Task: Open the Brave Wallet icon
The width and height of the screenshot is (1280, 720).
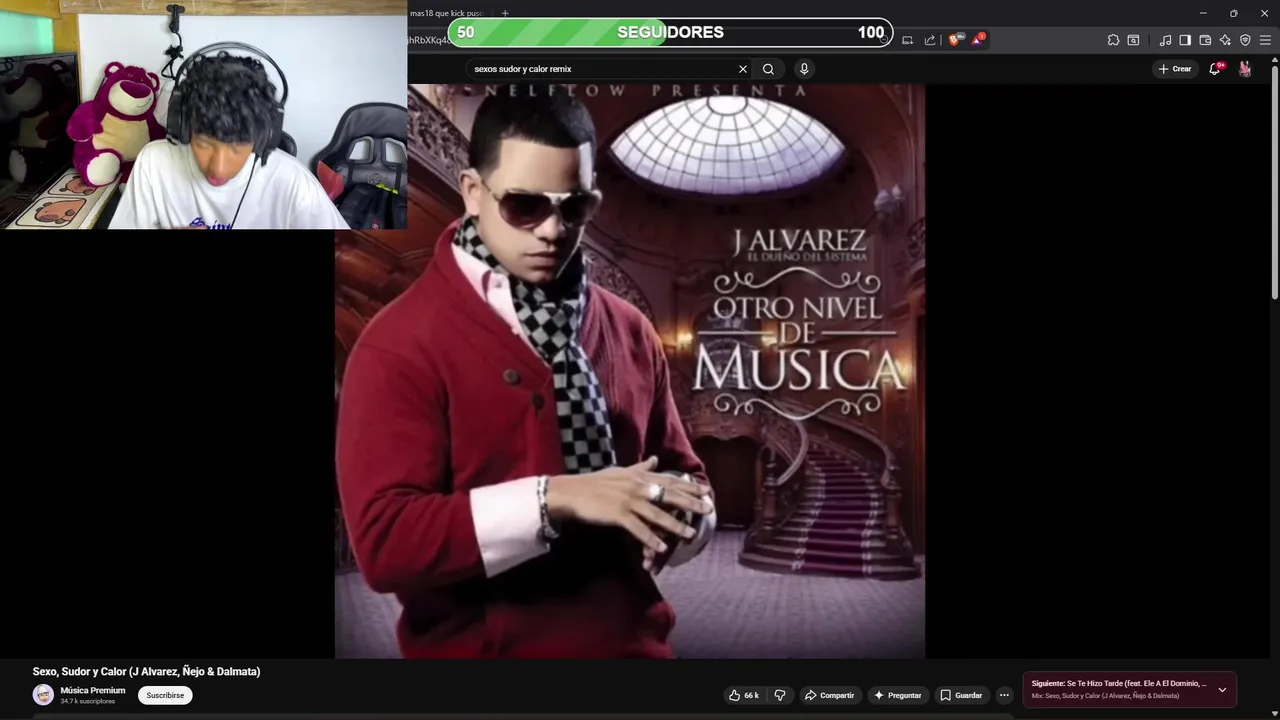Action: (1205, 40)
